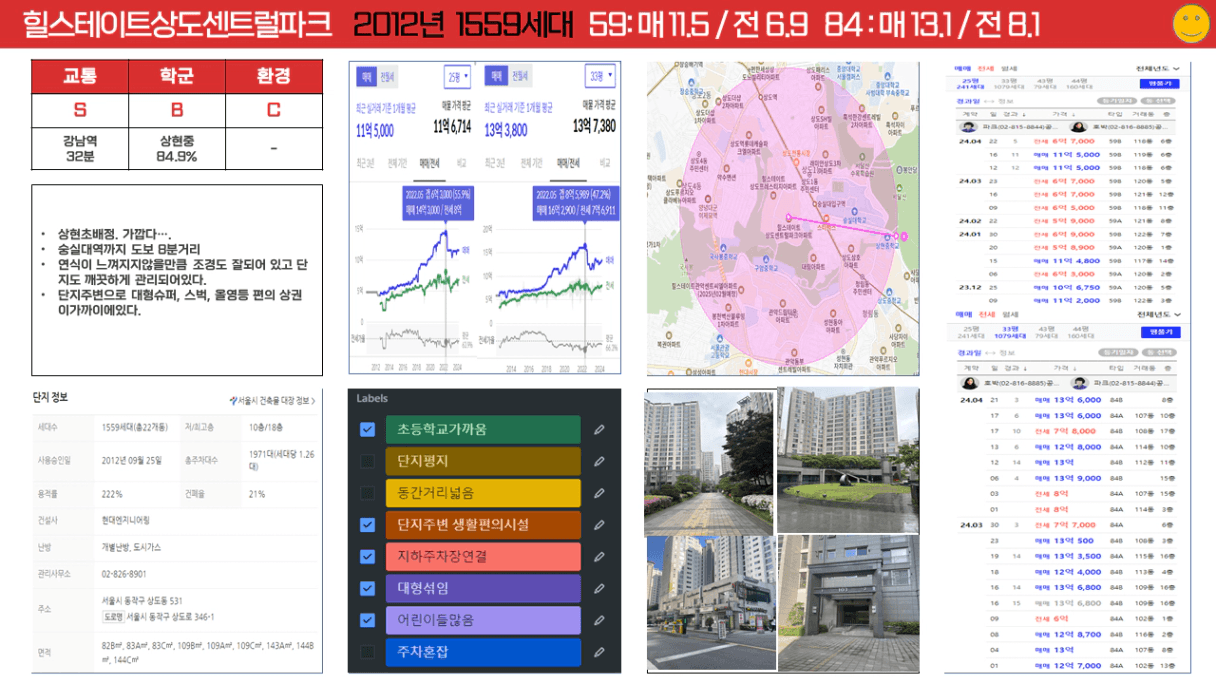Check the 동간거리넓음 label checkbox
This screenshot has width=1216, height=684.
[x=367, y=493]
